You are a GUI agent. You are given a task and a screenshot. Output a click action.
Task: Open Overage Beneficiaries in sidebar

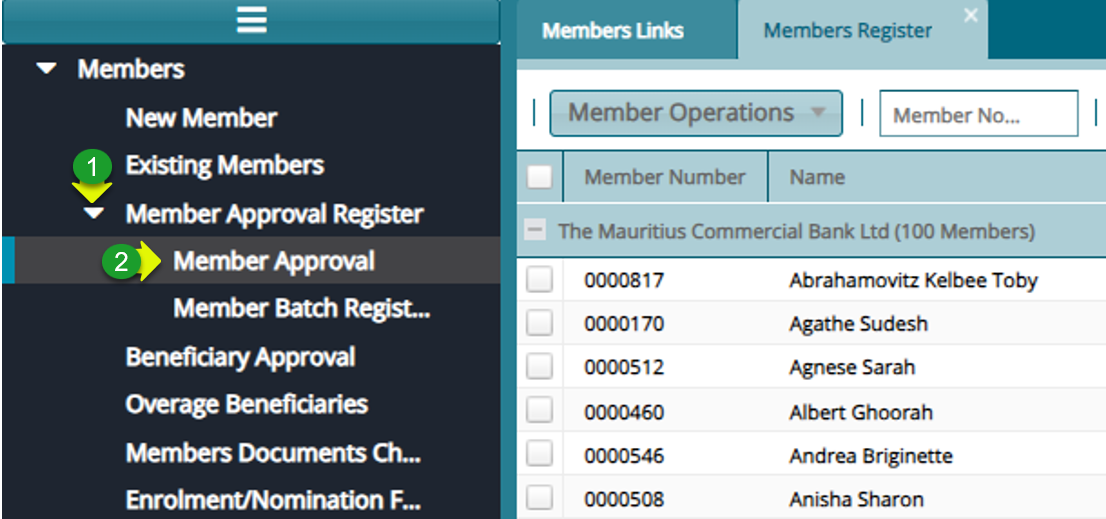[x=247, y=405]
